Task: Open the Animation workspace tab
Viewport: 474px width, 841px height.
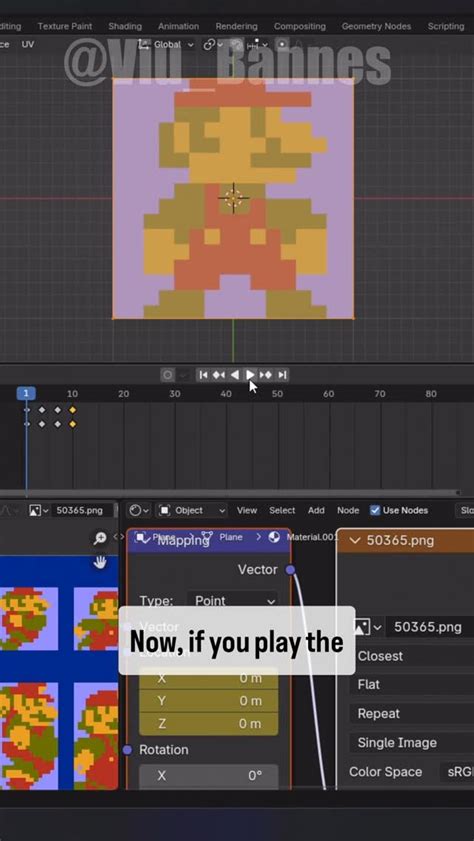Action: tap(178, 26)
